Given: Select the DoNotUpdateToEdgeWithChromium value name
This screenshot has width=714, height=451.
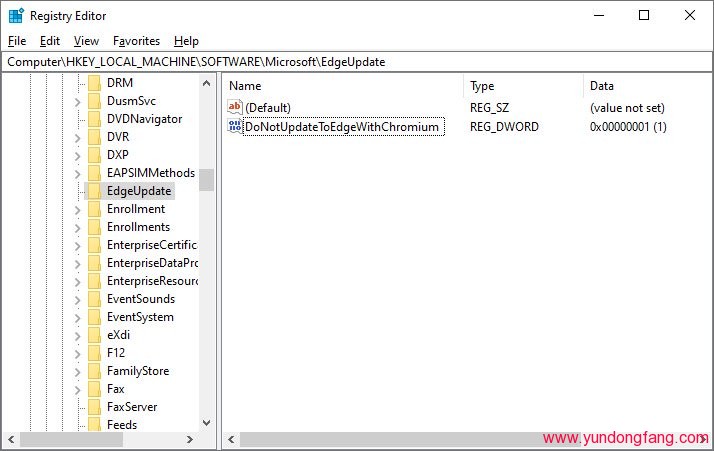Looking at the screenshot, I should click(342, 127).
